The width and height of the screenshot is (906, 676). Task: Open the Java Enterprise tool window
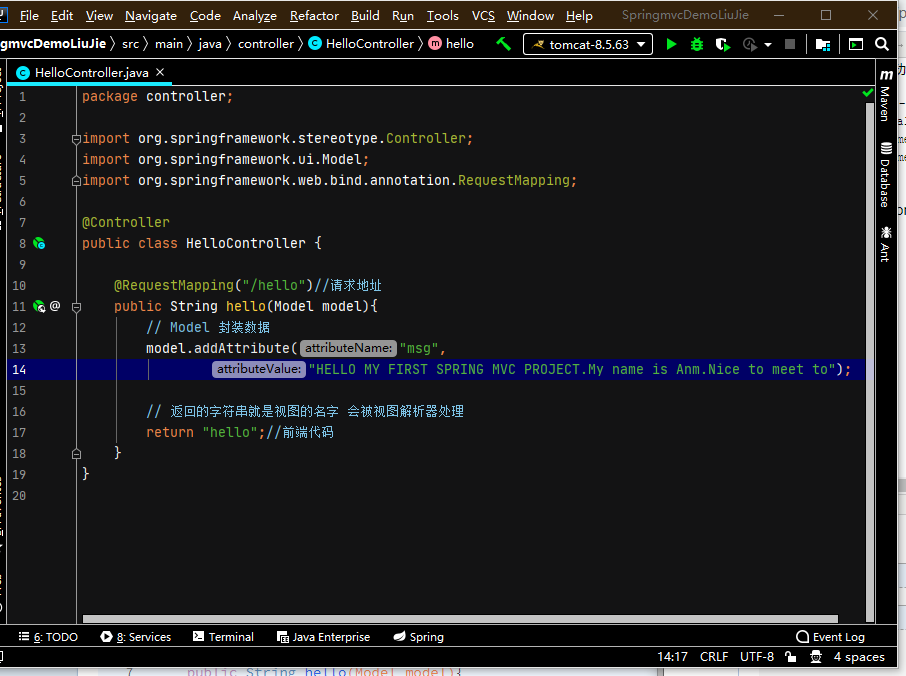(x=324, y=637)
